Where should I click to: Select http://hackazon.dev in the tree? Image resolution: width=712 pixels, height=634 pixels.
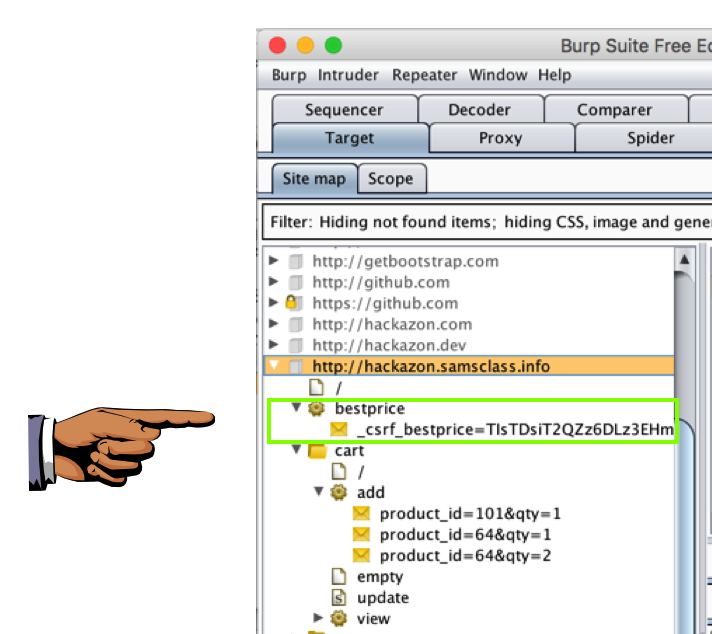pyautogui.click(x=389, y=345)
